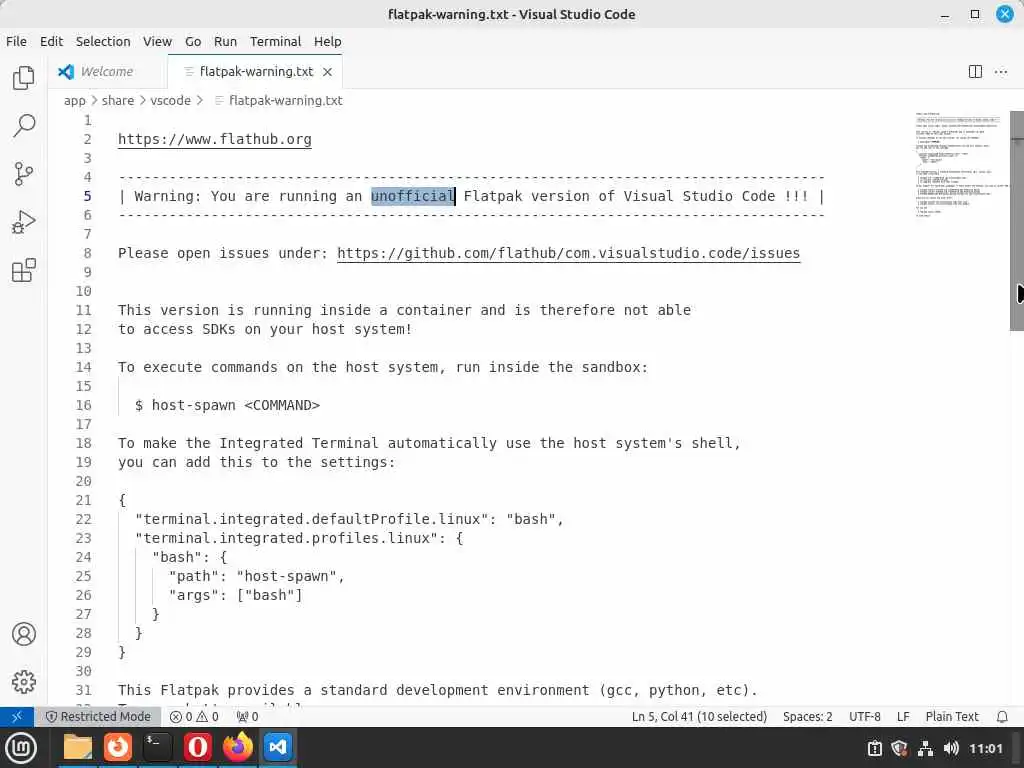Expand the 'app' breadcrumb segment
This screenshot has height=768, width=1024.
[74, 101]
